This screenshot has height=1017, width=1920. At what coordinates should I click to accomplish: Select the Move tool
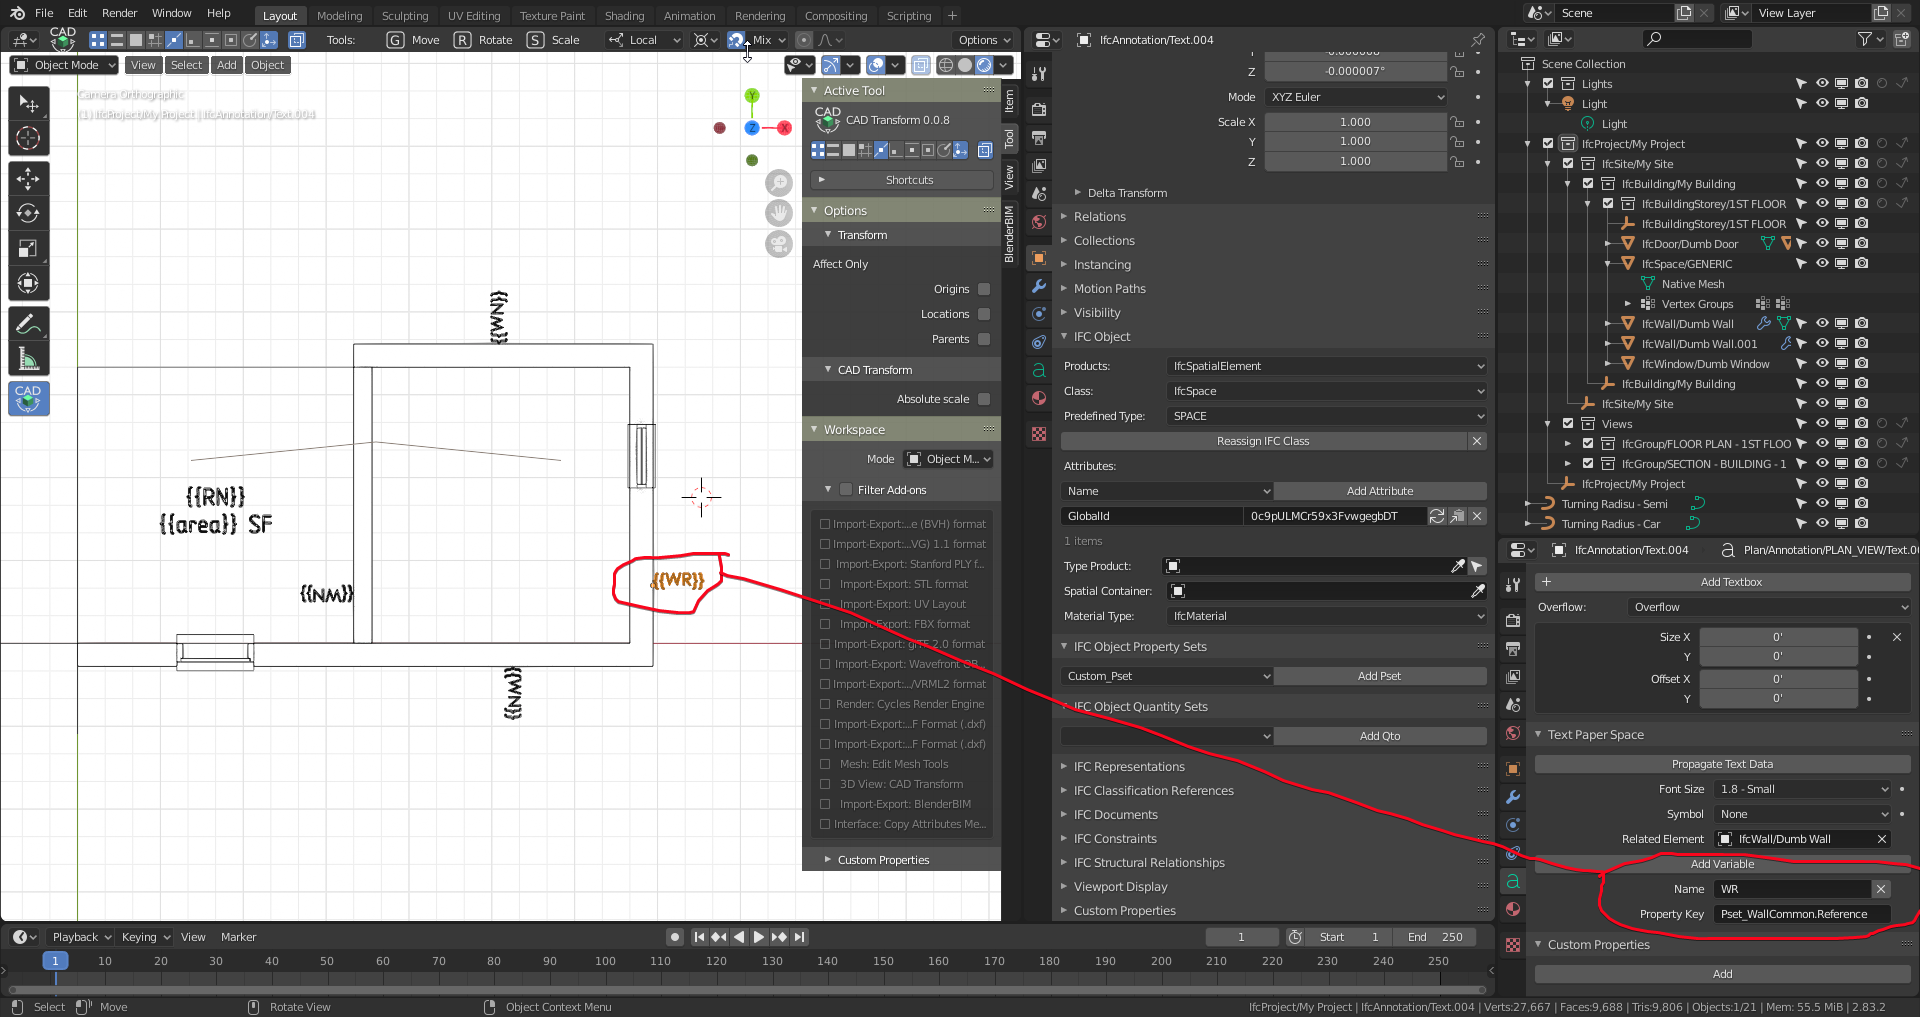coord(29,178)
